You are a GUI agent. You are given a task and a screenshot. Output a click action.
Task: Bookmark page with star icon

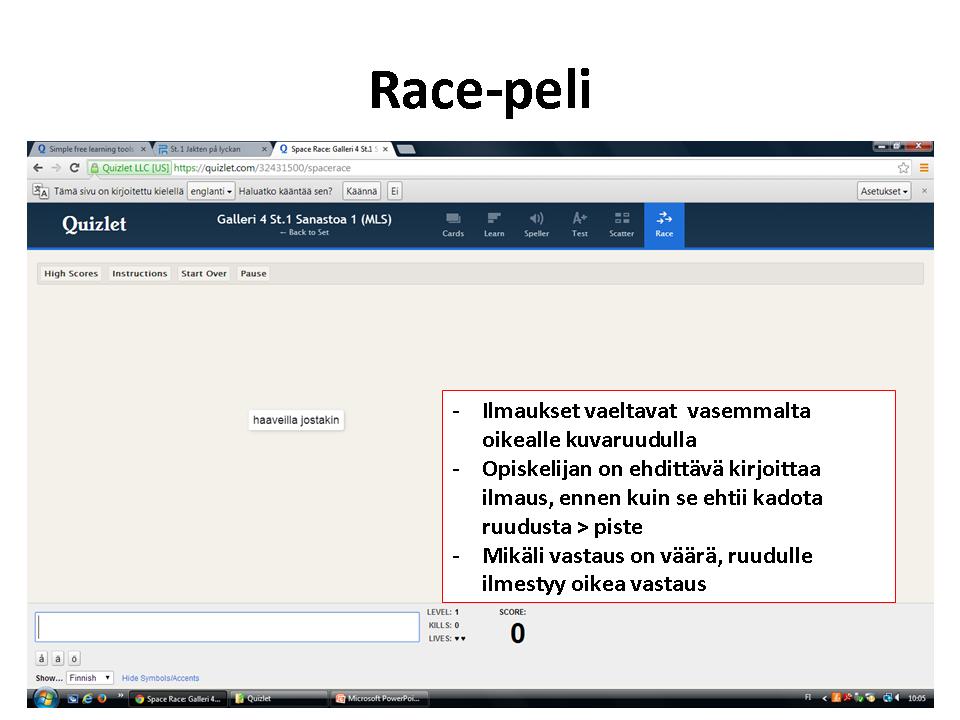pyautogui.click(x=903, y=168)
